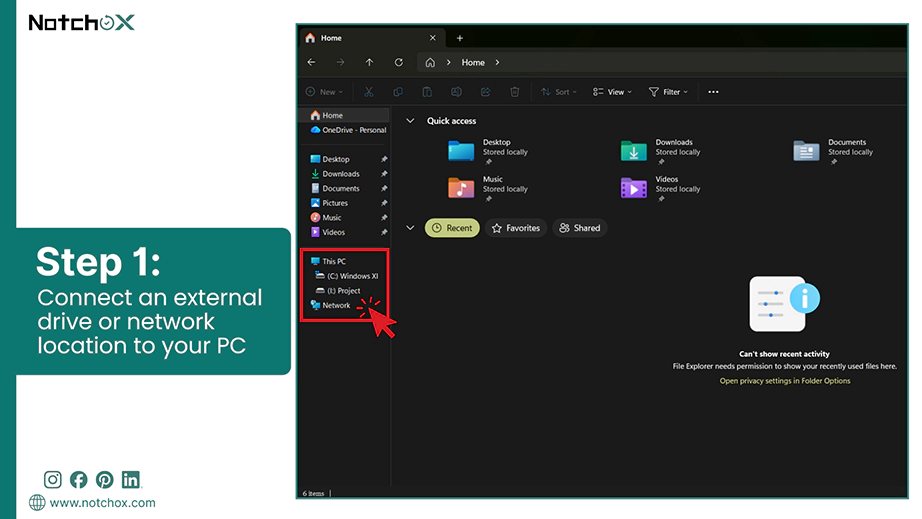Screen dimensions: 922x519
Task: Click the Rename toolbar icon
Action: click(456, 92)
